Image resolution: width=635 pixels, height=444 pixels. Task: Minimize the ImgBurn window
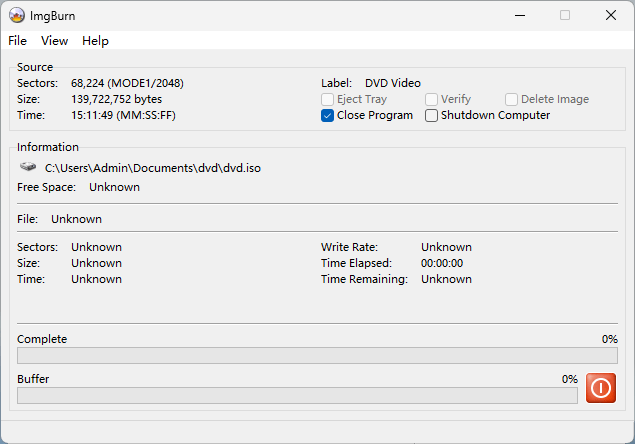pos(519,15)
